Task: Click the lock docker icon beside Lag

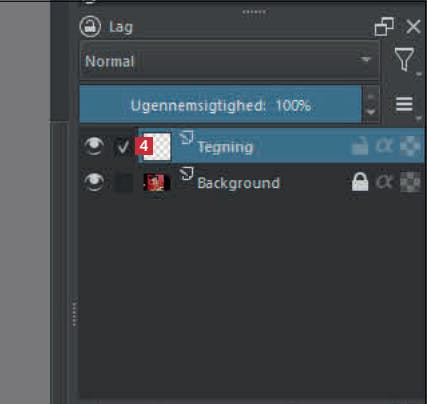Action: point(90,26)
